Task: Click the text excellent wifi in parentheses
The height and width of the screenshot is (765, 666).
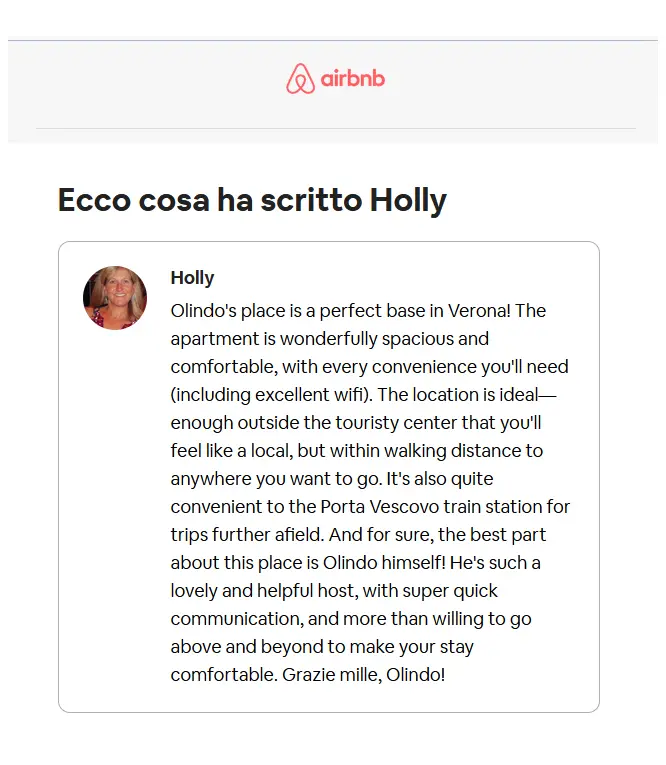Action: click(311, 395)
